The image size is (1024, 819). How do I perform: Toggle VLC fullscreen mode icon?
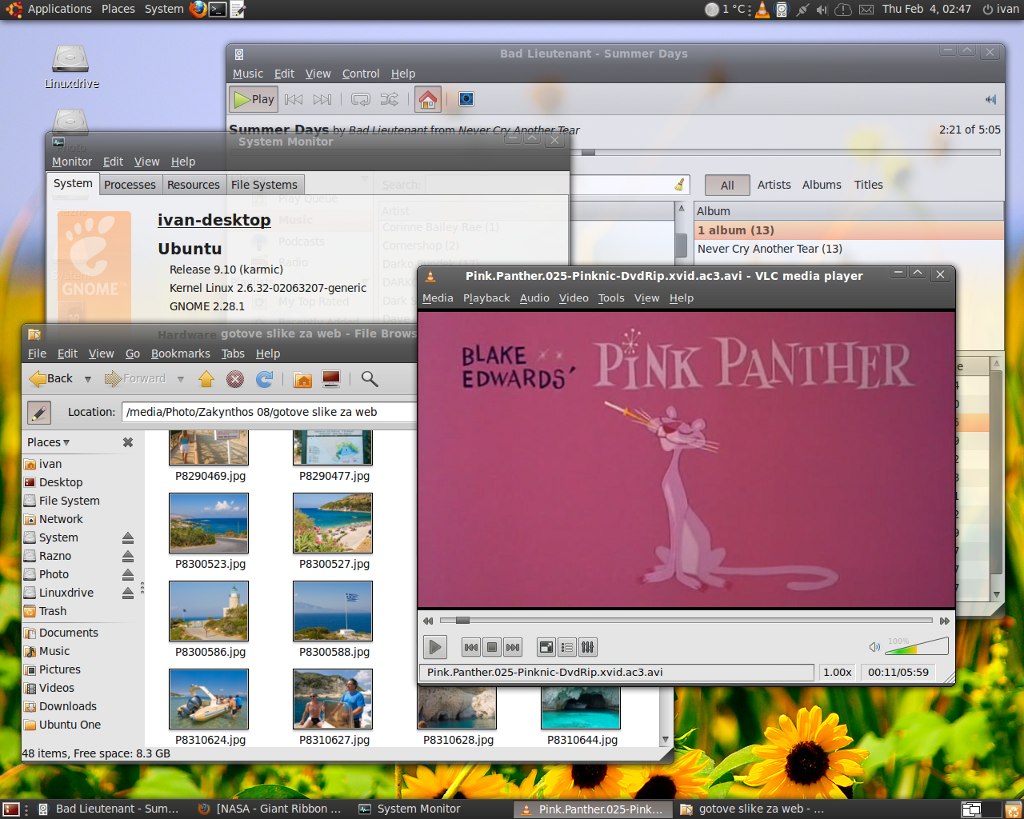click(546, 647)
